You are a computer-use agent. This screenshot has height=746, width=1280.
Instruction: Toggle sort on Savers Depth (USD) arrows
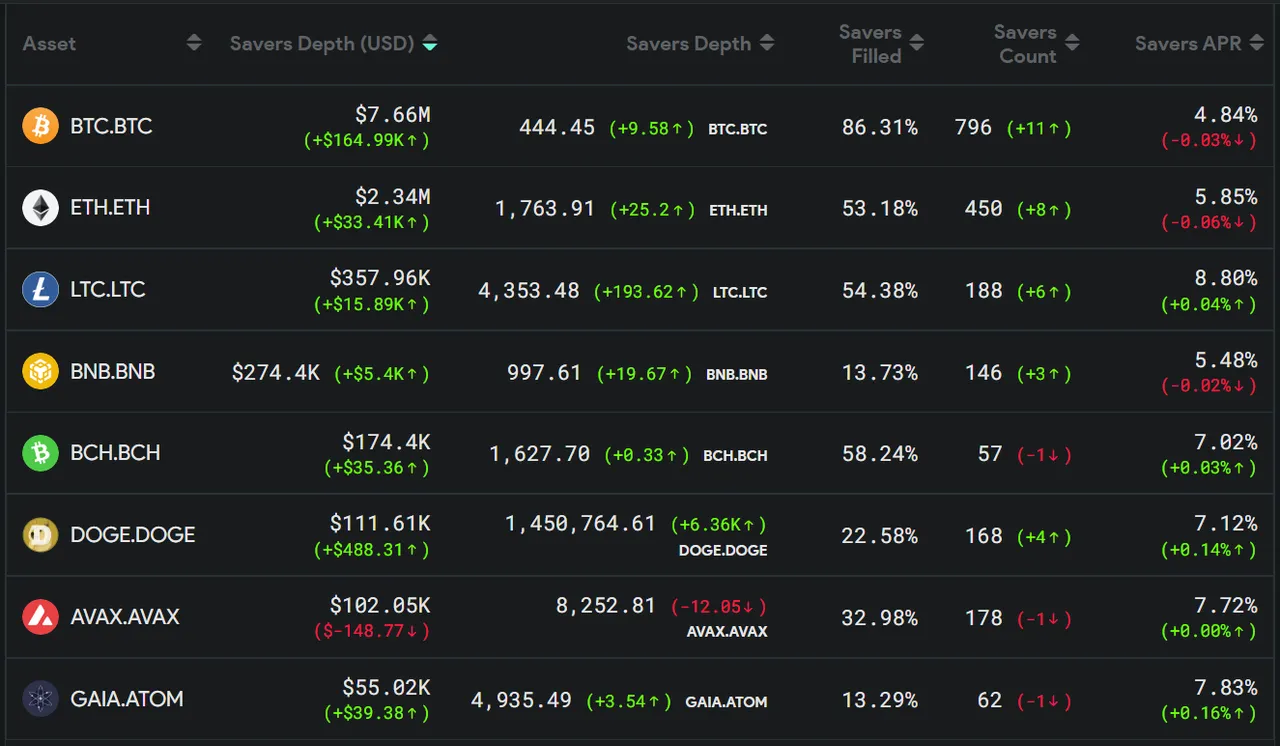tap(429, 43)
